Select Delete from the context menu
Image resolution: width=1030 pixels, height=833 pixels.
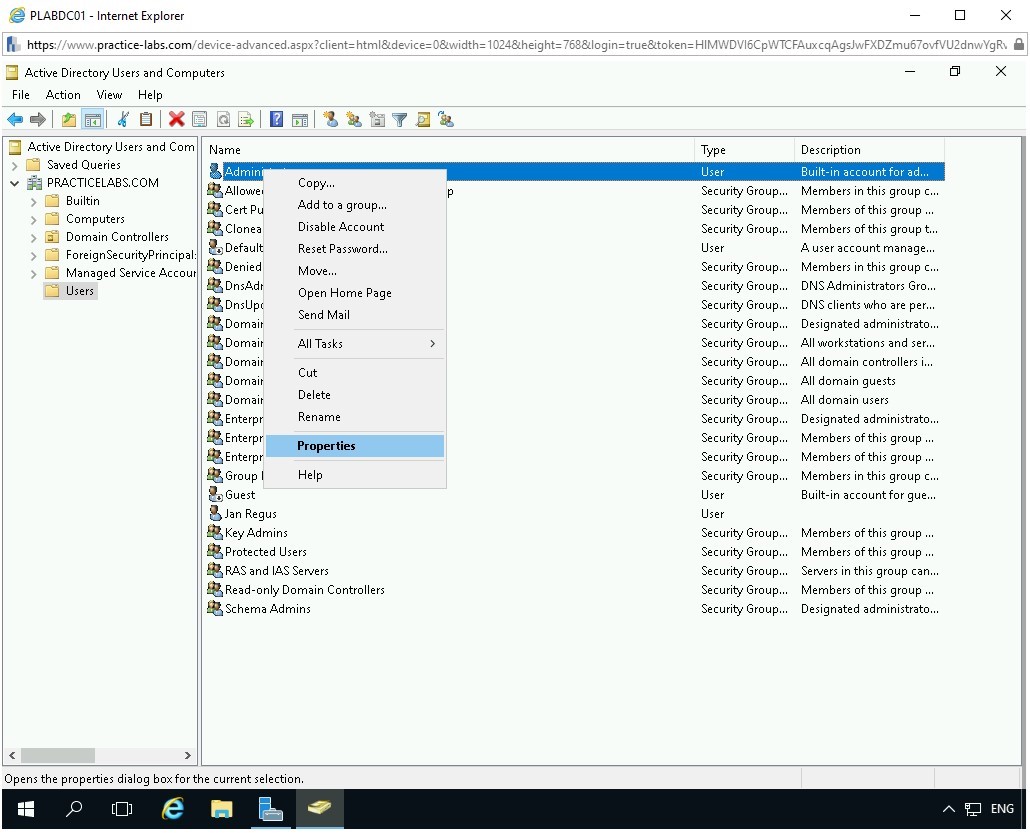355,395
